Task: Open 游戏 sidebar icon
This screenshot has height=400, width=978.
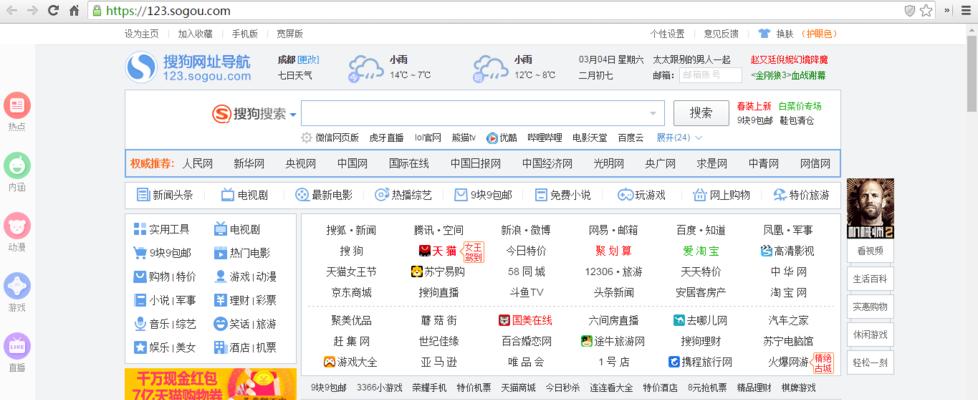Action: coord(17,286)
